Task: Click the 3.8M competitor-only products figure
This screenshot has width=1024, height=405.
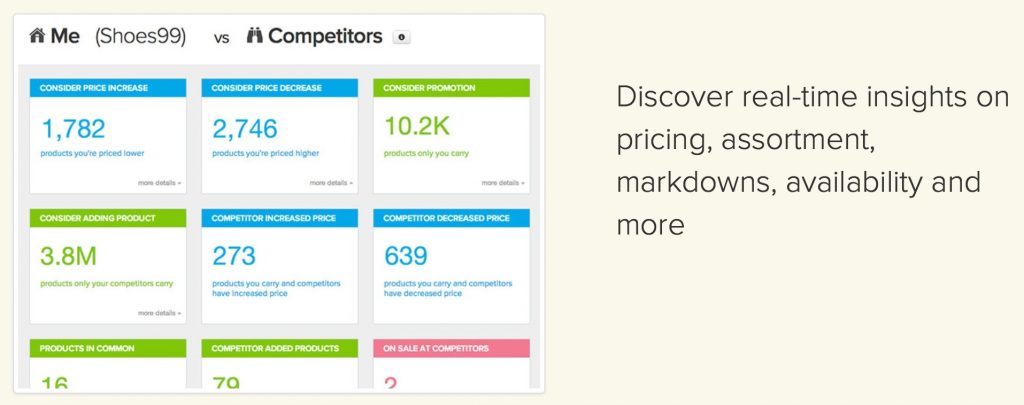Action: pos(68,257)
